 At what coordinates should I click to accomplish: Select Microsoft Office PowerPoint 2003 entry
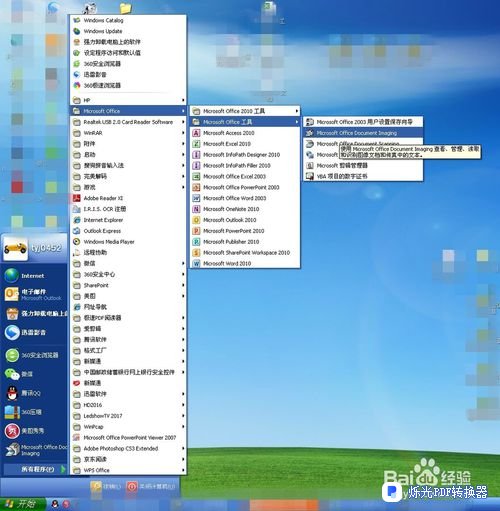[245, 187]
